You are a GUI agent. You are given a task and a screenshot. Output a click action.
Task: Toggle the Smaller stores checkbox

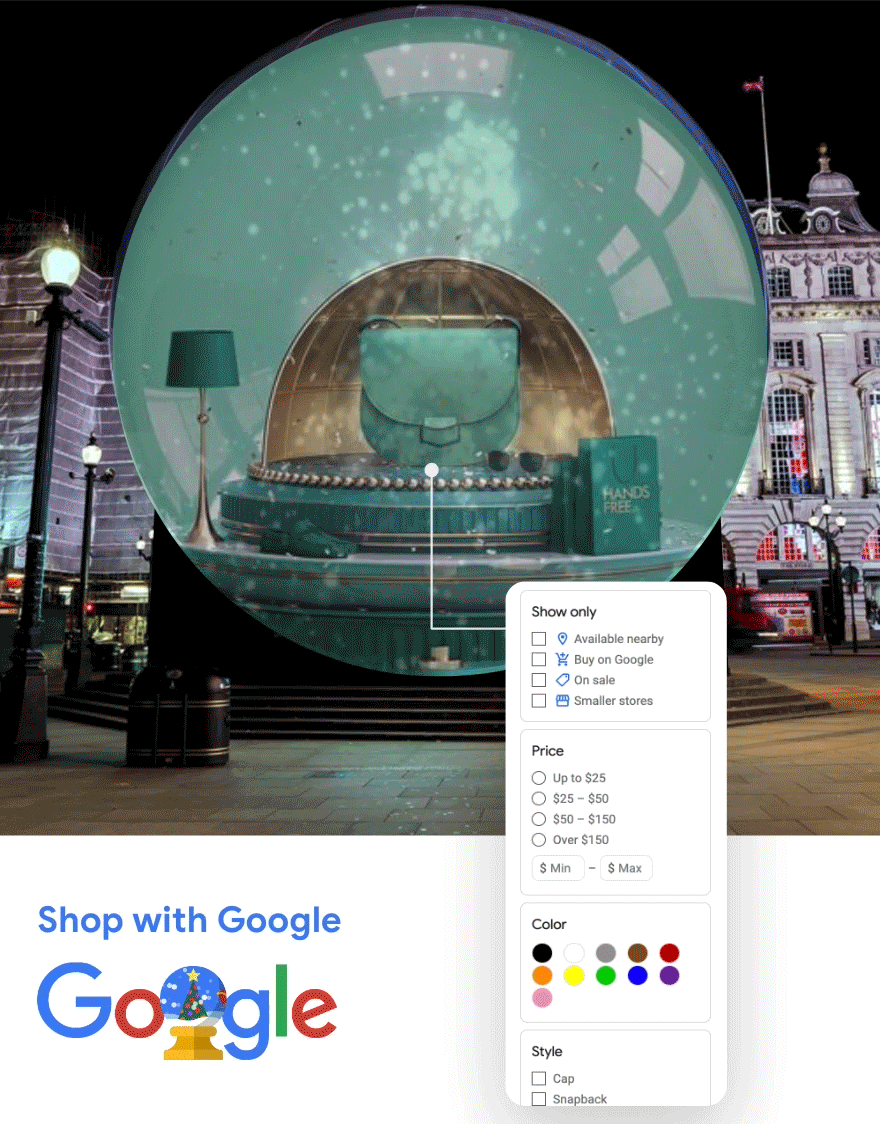click(x=539, y=700)
